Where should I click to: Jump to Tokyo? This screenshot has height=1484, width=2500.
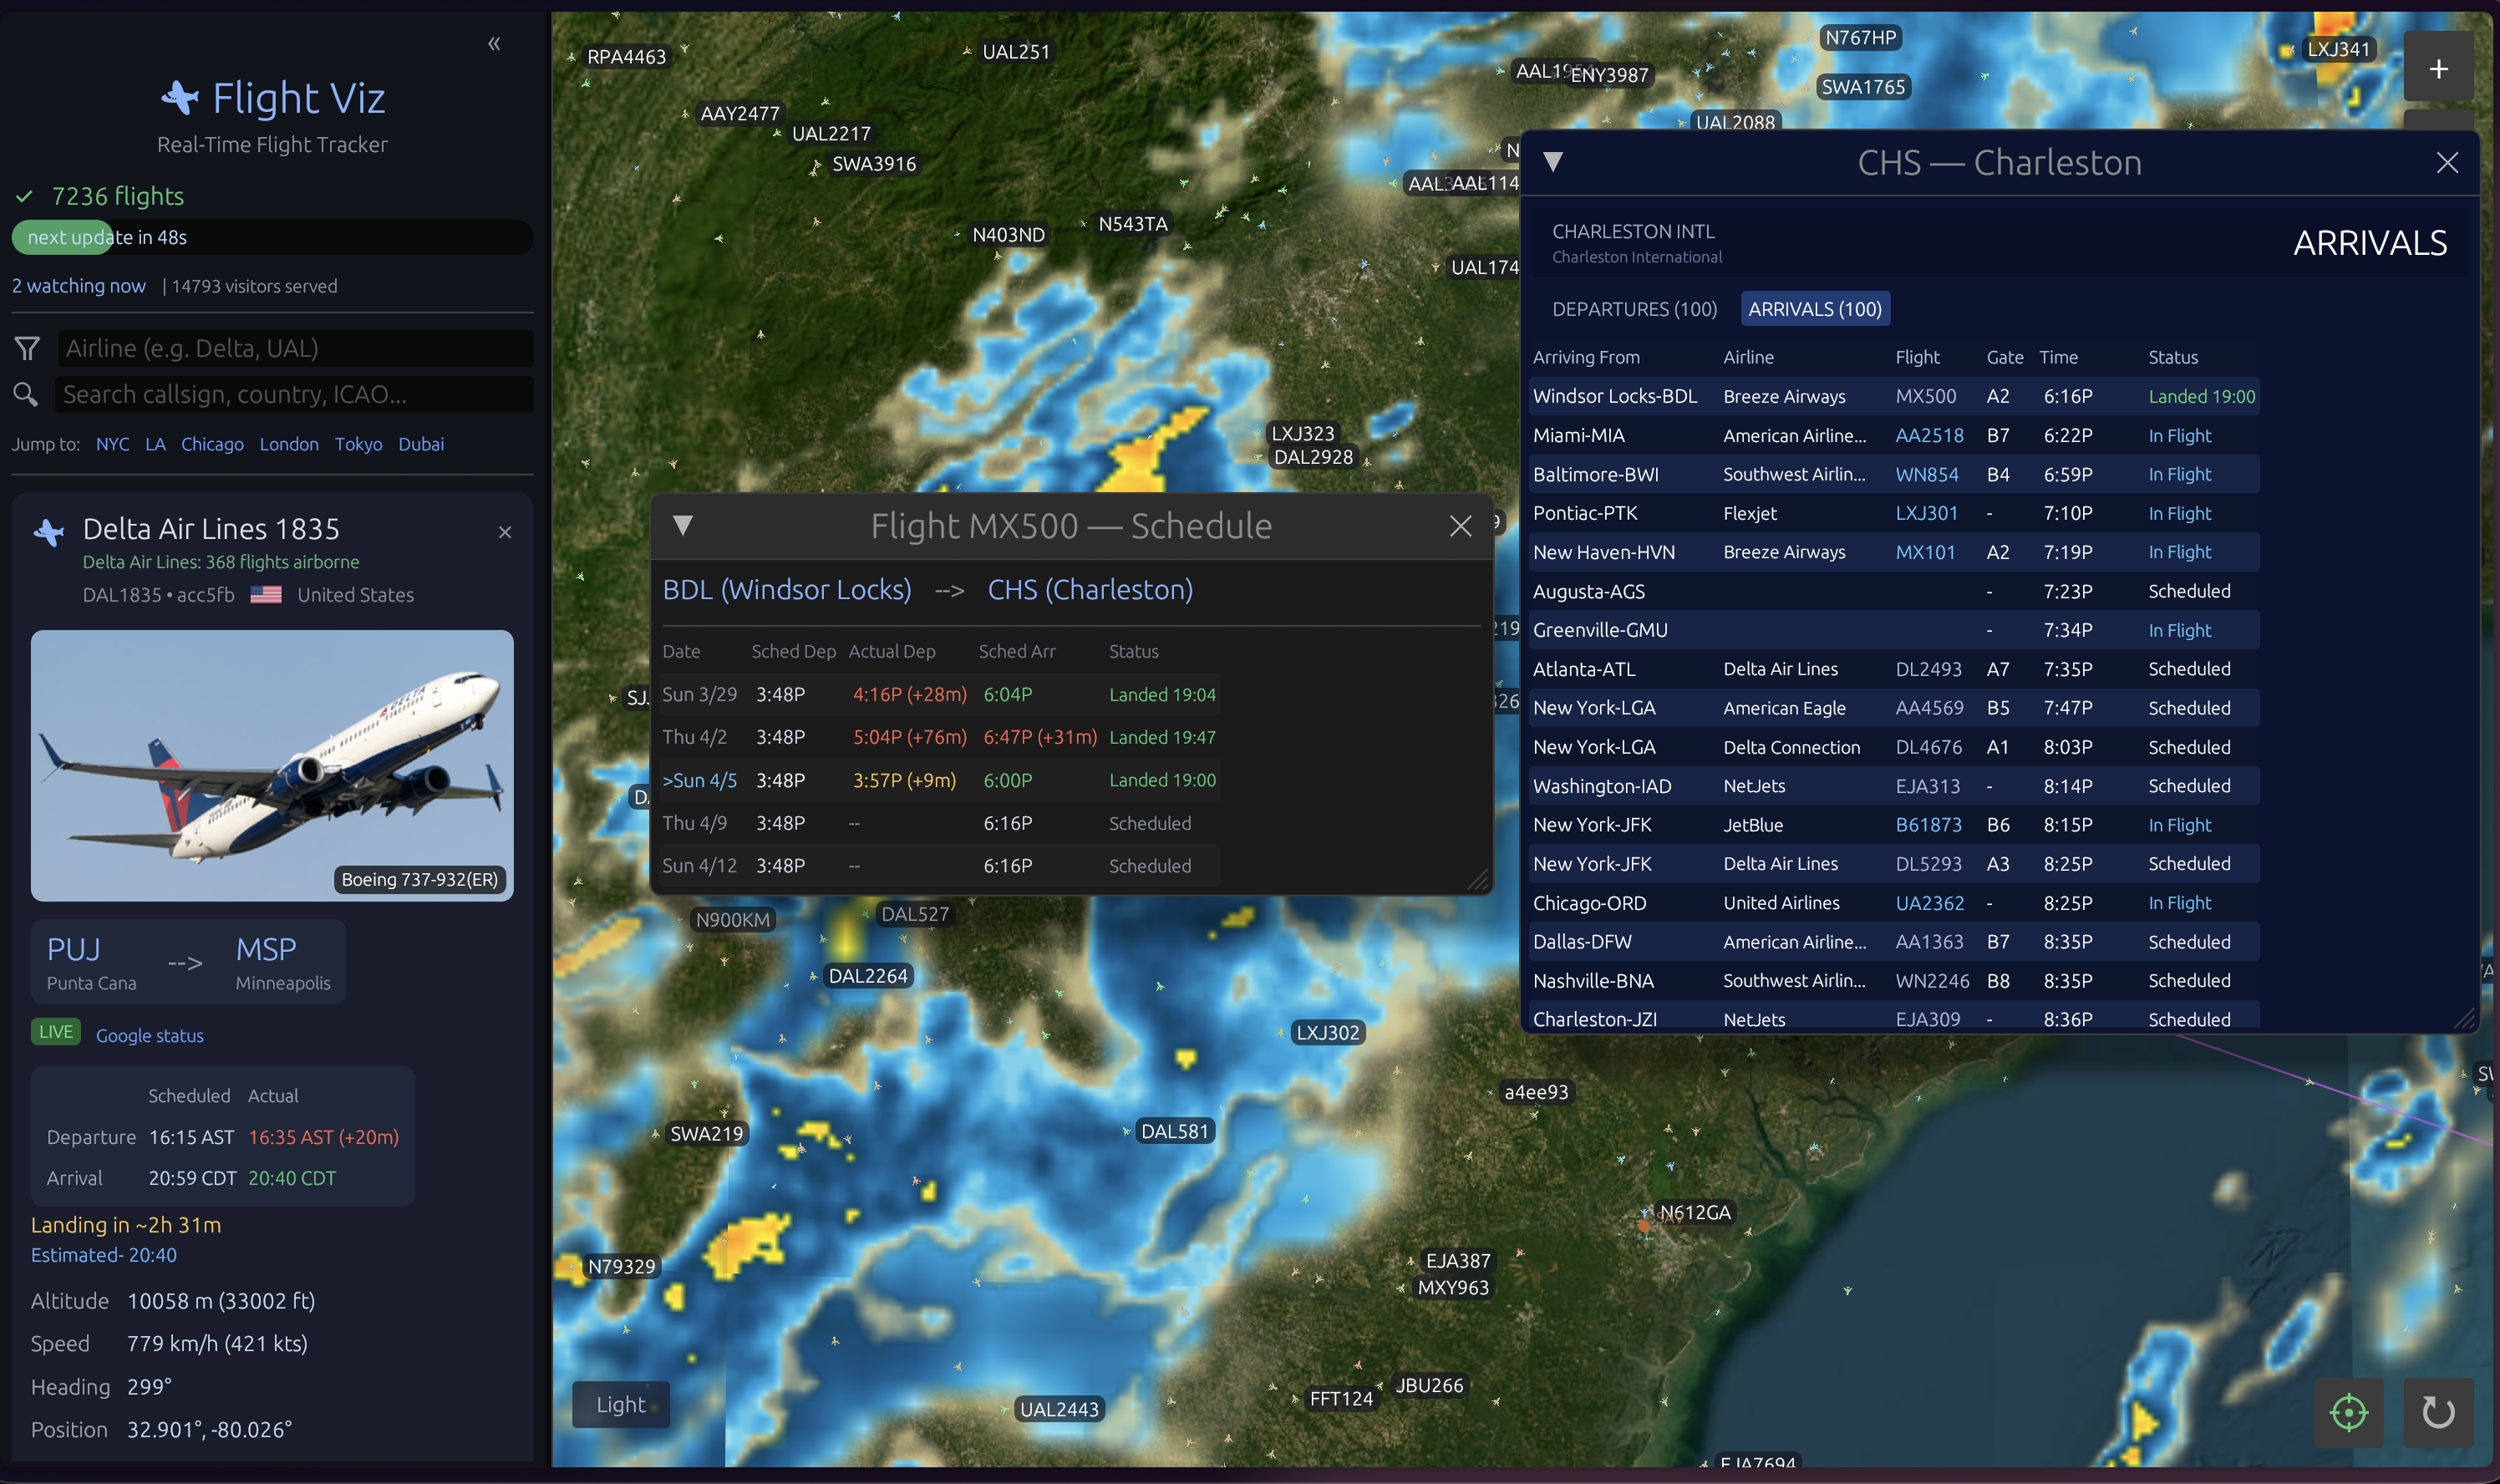(x=358, y=444)
